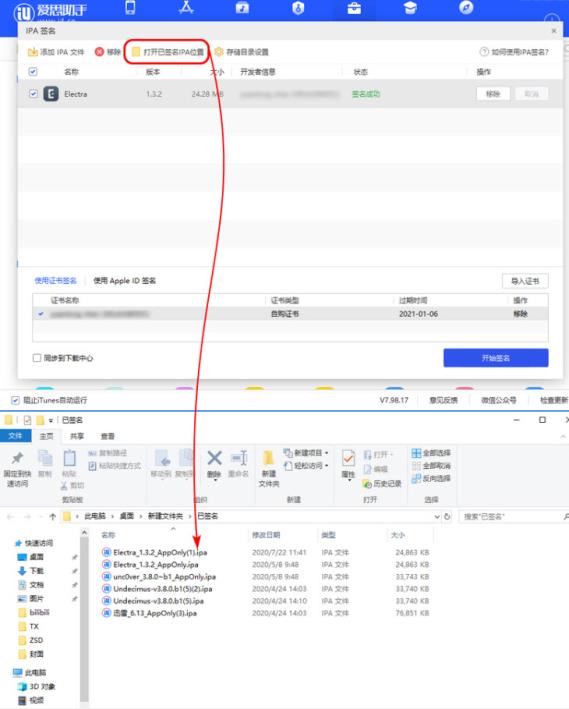Open the 文件 menu in Explorer
This screenshot has width=569, height=709.
15,436
